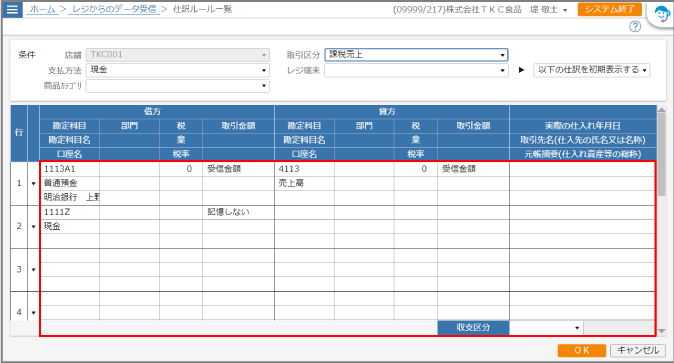The height and width of the screenshot is (363, 674).
Task: Click the 収支区分 label cell
Action: click(474, 328)
